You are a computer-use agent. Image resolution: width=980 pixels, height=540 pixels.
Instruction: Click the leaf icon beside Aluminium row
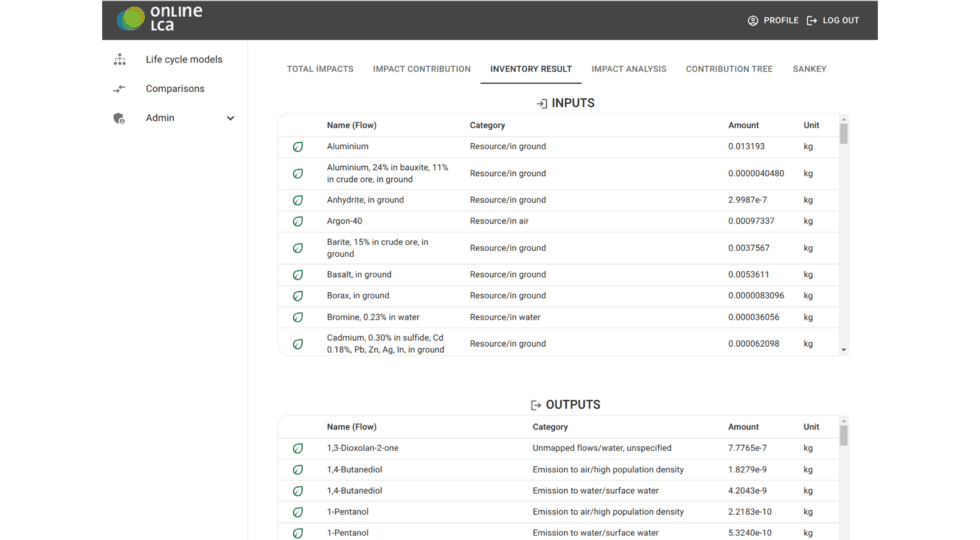click(x=298, y=147)
